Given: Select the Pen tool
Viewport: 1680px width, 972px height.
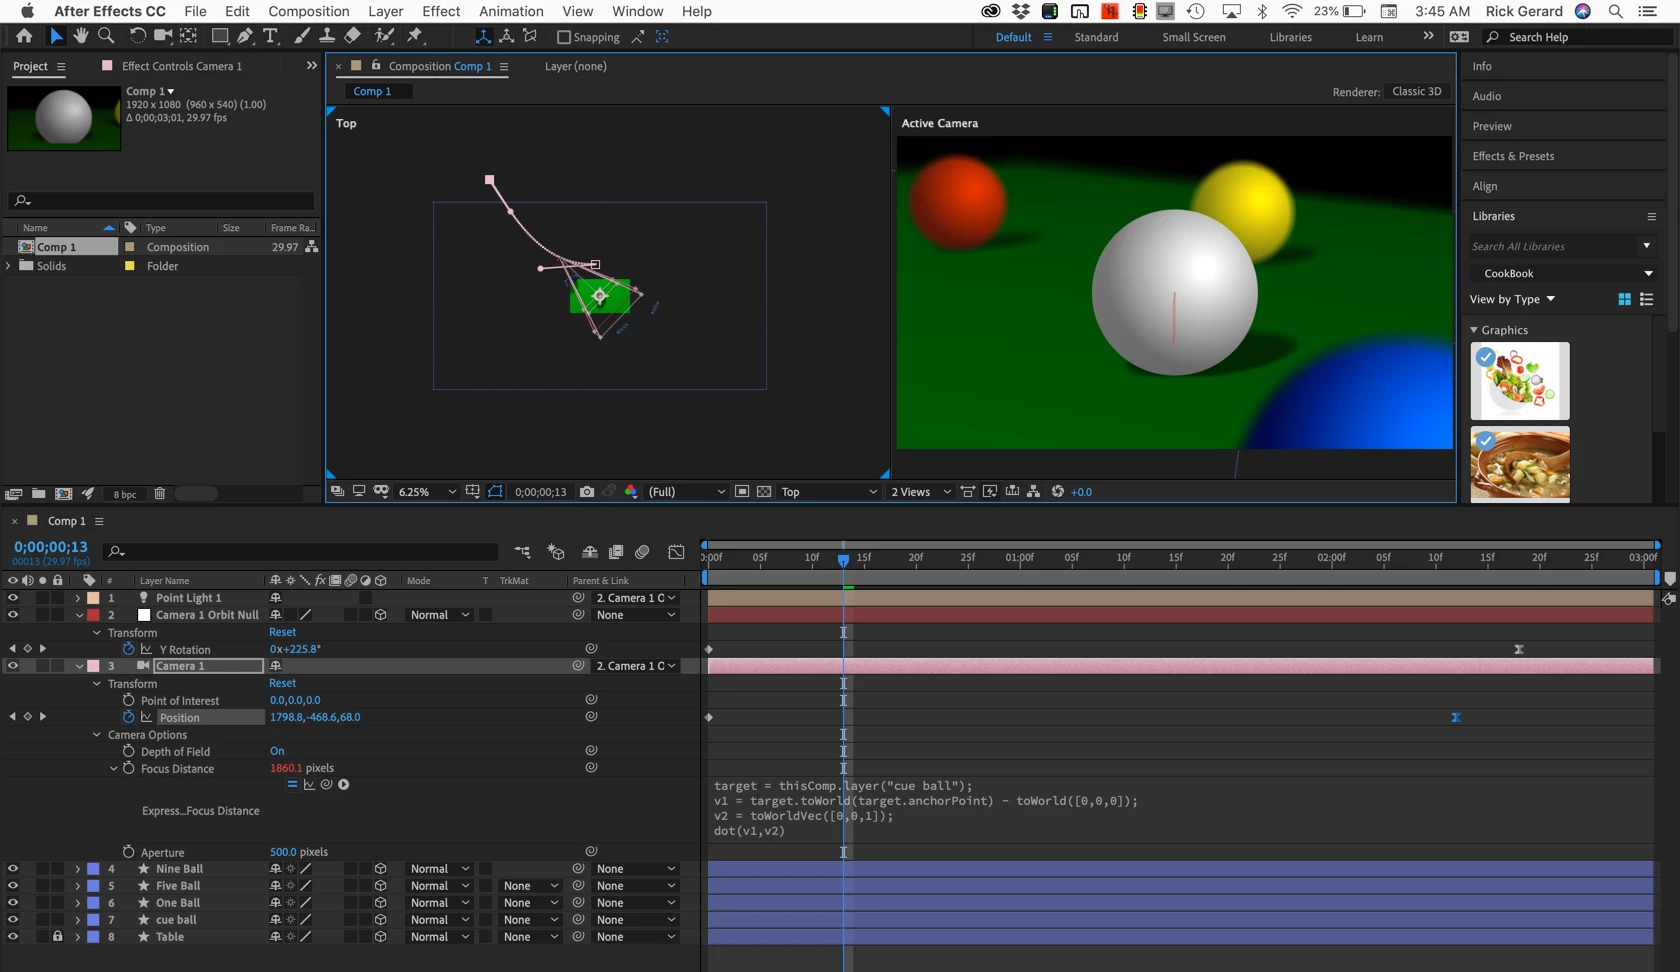Looking at the screenshot, I should coord(245,36).
